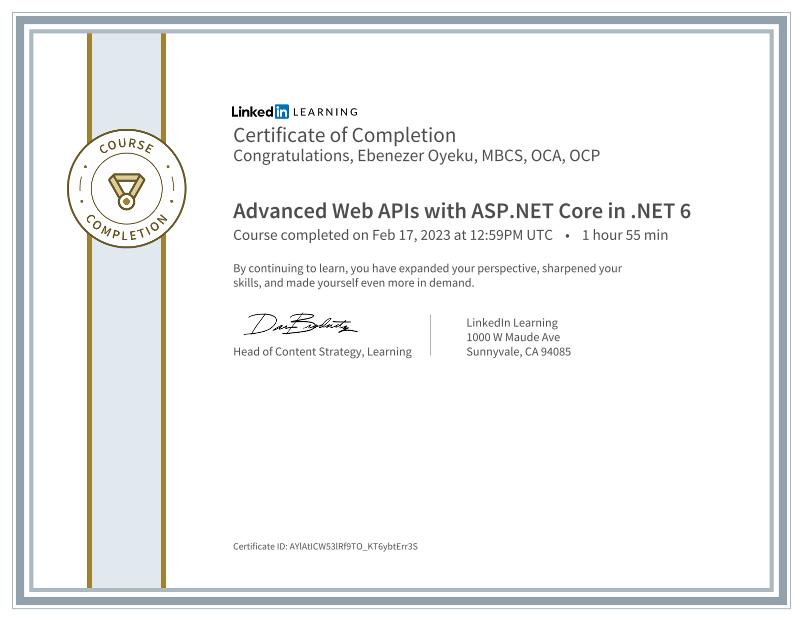This screenshot has height=620, width=802.
Task: Click 'Sunnyvale, CA 94085' text
Action: [518, 352]
